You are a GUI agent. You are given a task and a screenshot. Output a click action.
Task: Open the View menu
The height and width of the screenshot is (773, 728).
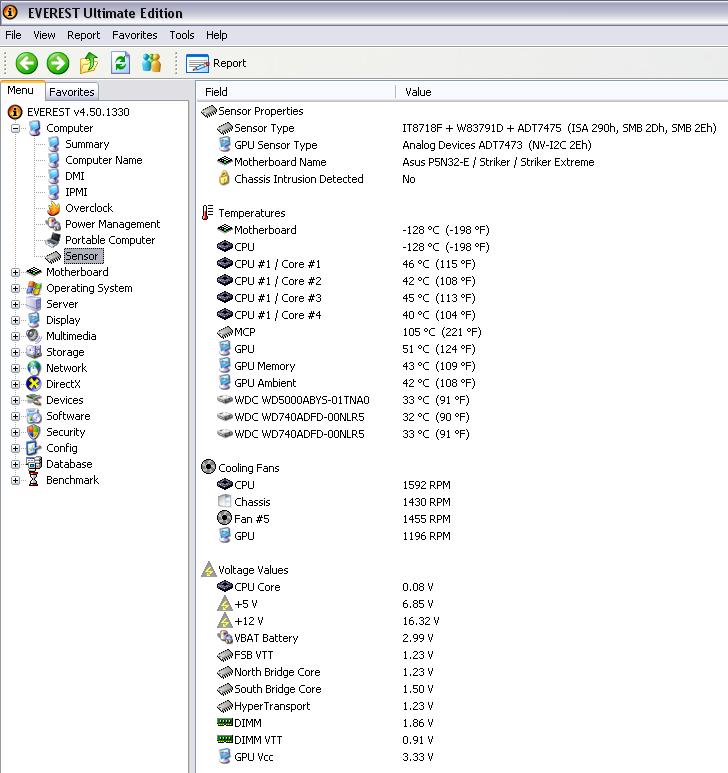point(44,35)
